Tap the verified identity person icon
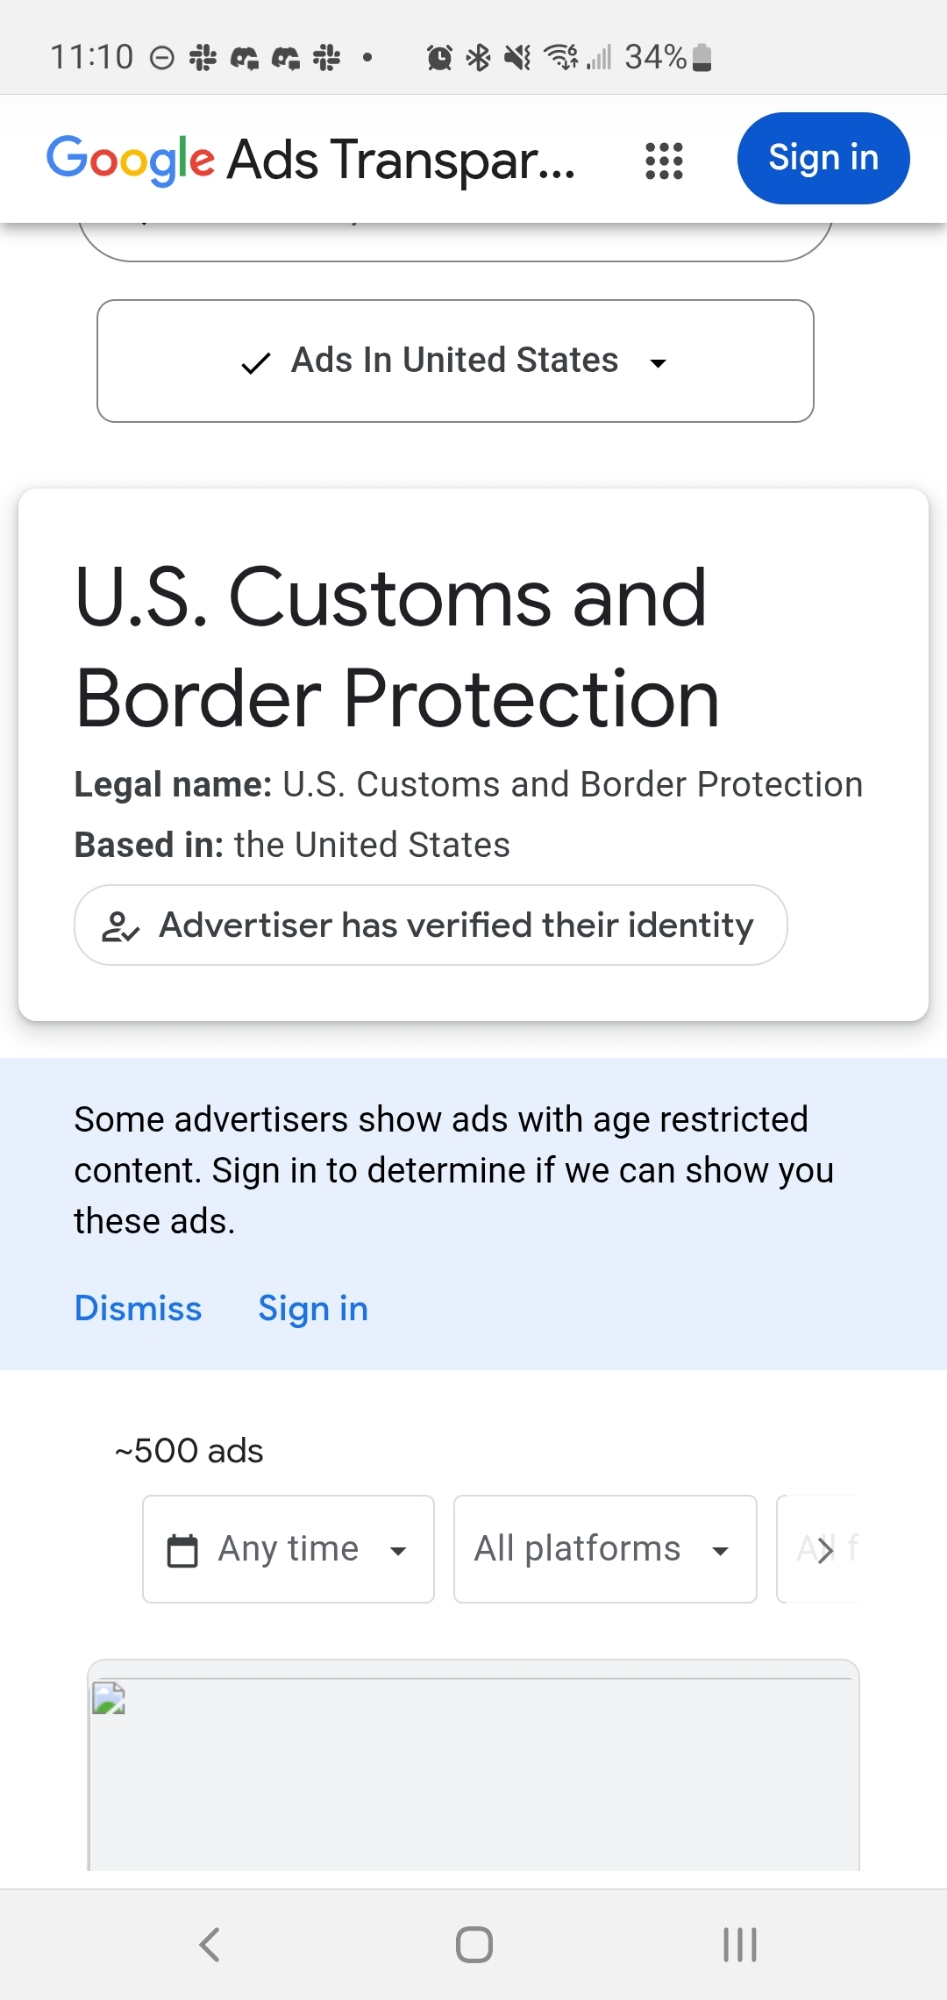This screenshot has width=947, height=2000. [120, 927]
